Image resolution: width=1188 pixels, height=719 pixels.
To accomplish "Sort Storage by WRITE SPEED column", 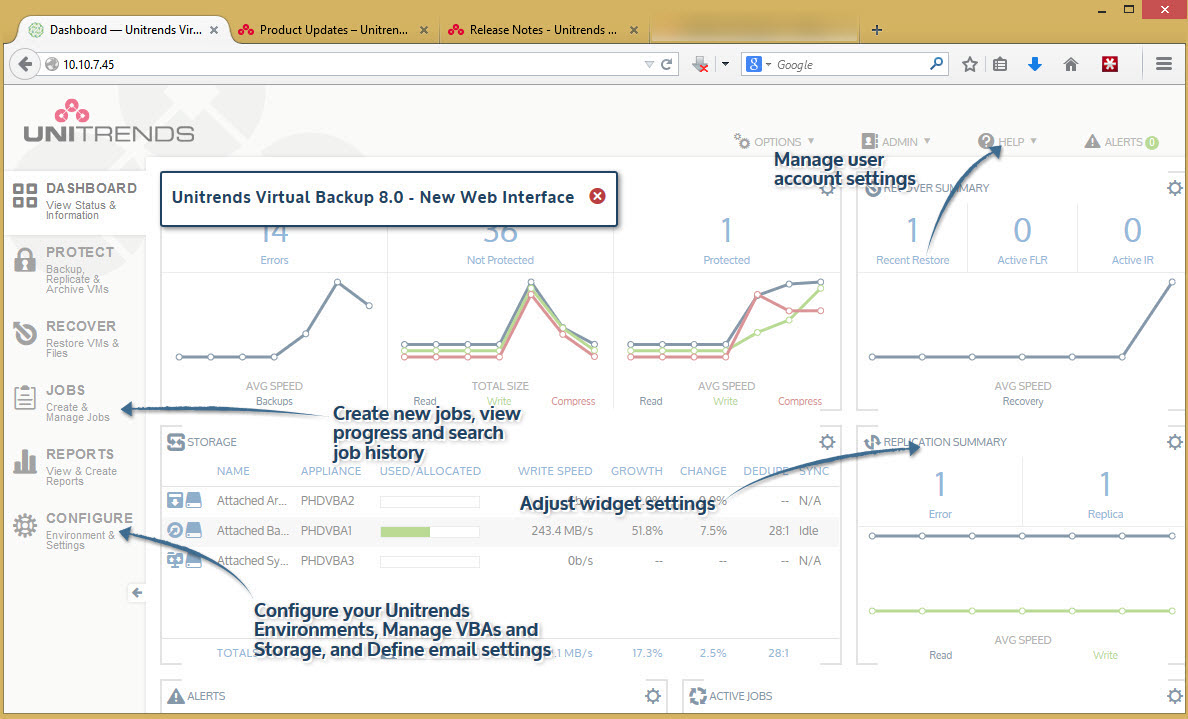I will click(555, 470).
